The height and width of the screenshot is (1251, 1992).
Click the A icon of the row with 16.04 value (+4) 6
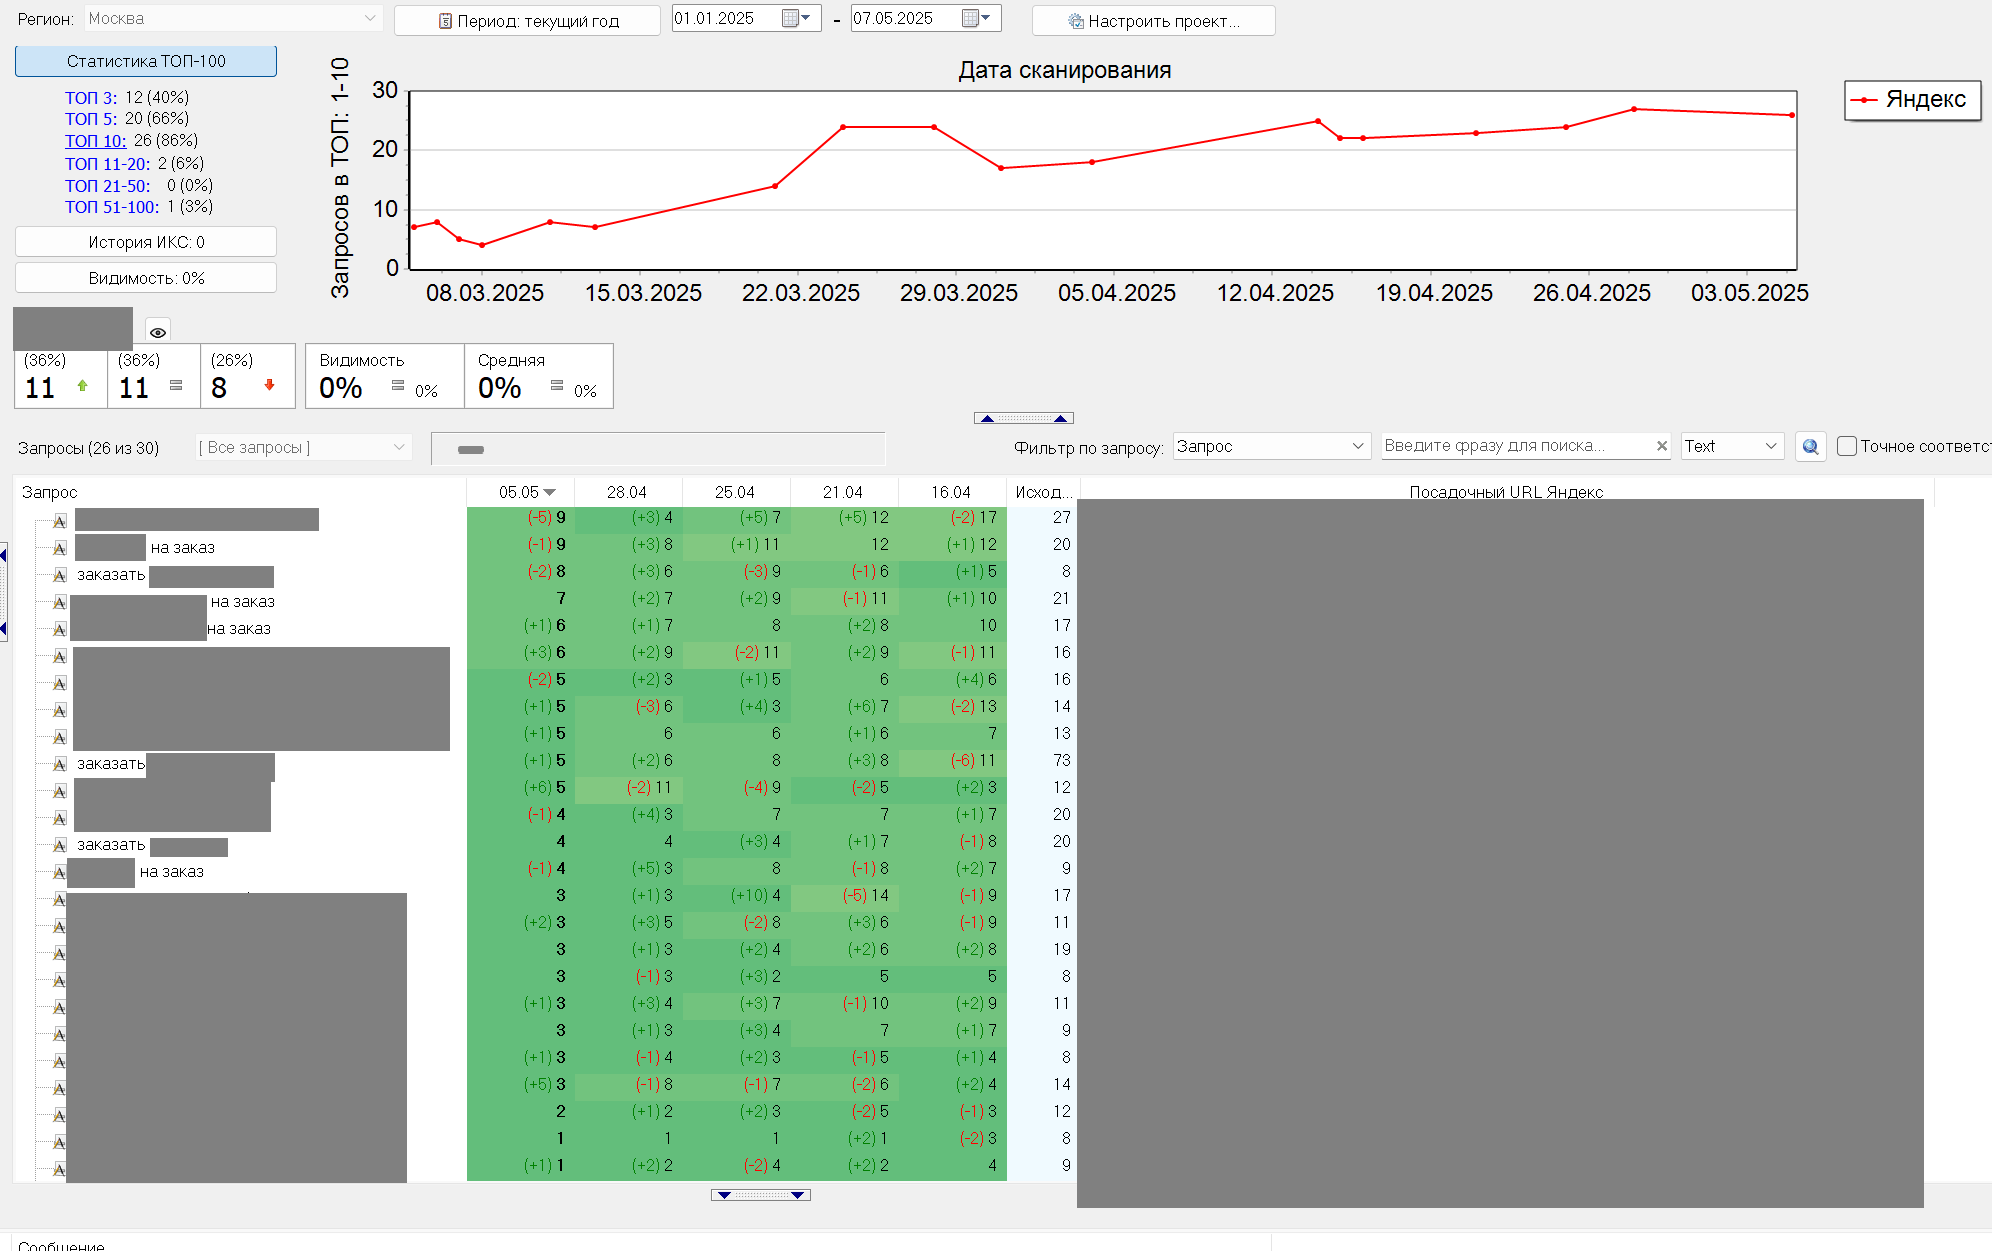60,683
